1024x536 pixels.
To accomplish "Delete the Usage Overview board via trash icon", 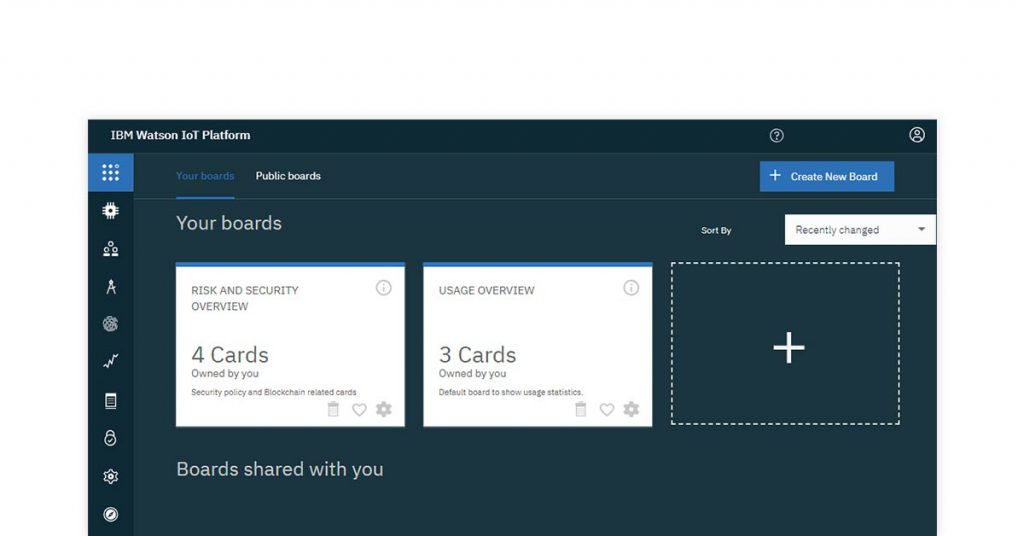I will click(x=580, y=410).
